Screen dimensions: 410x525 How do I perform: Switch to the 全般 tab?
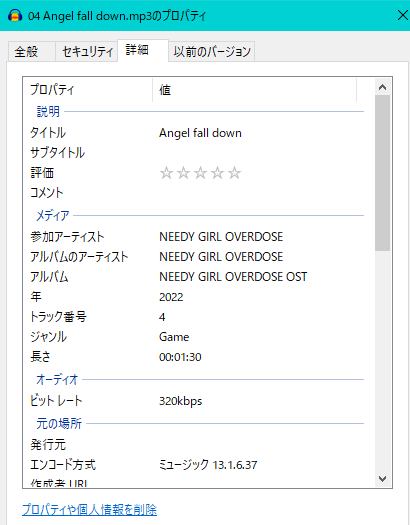point(31,52)
